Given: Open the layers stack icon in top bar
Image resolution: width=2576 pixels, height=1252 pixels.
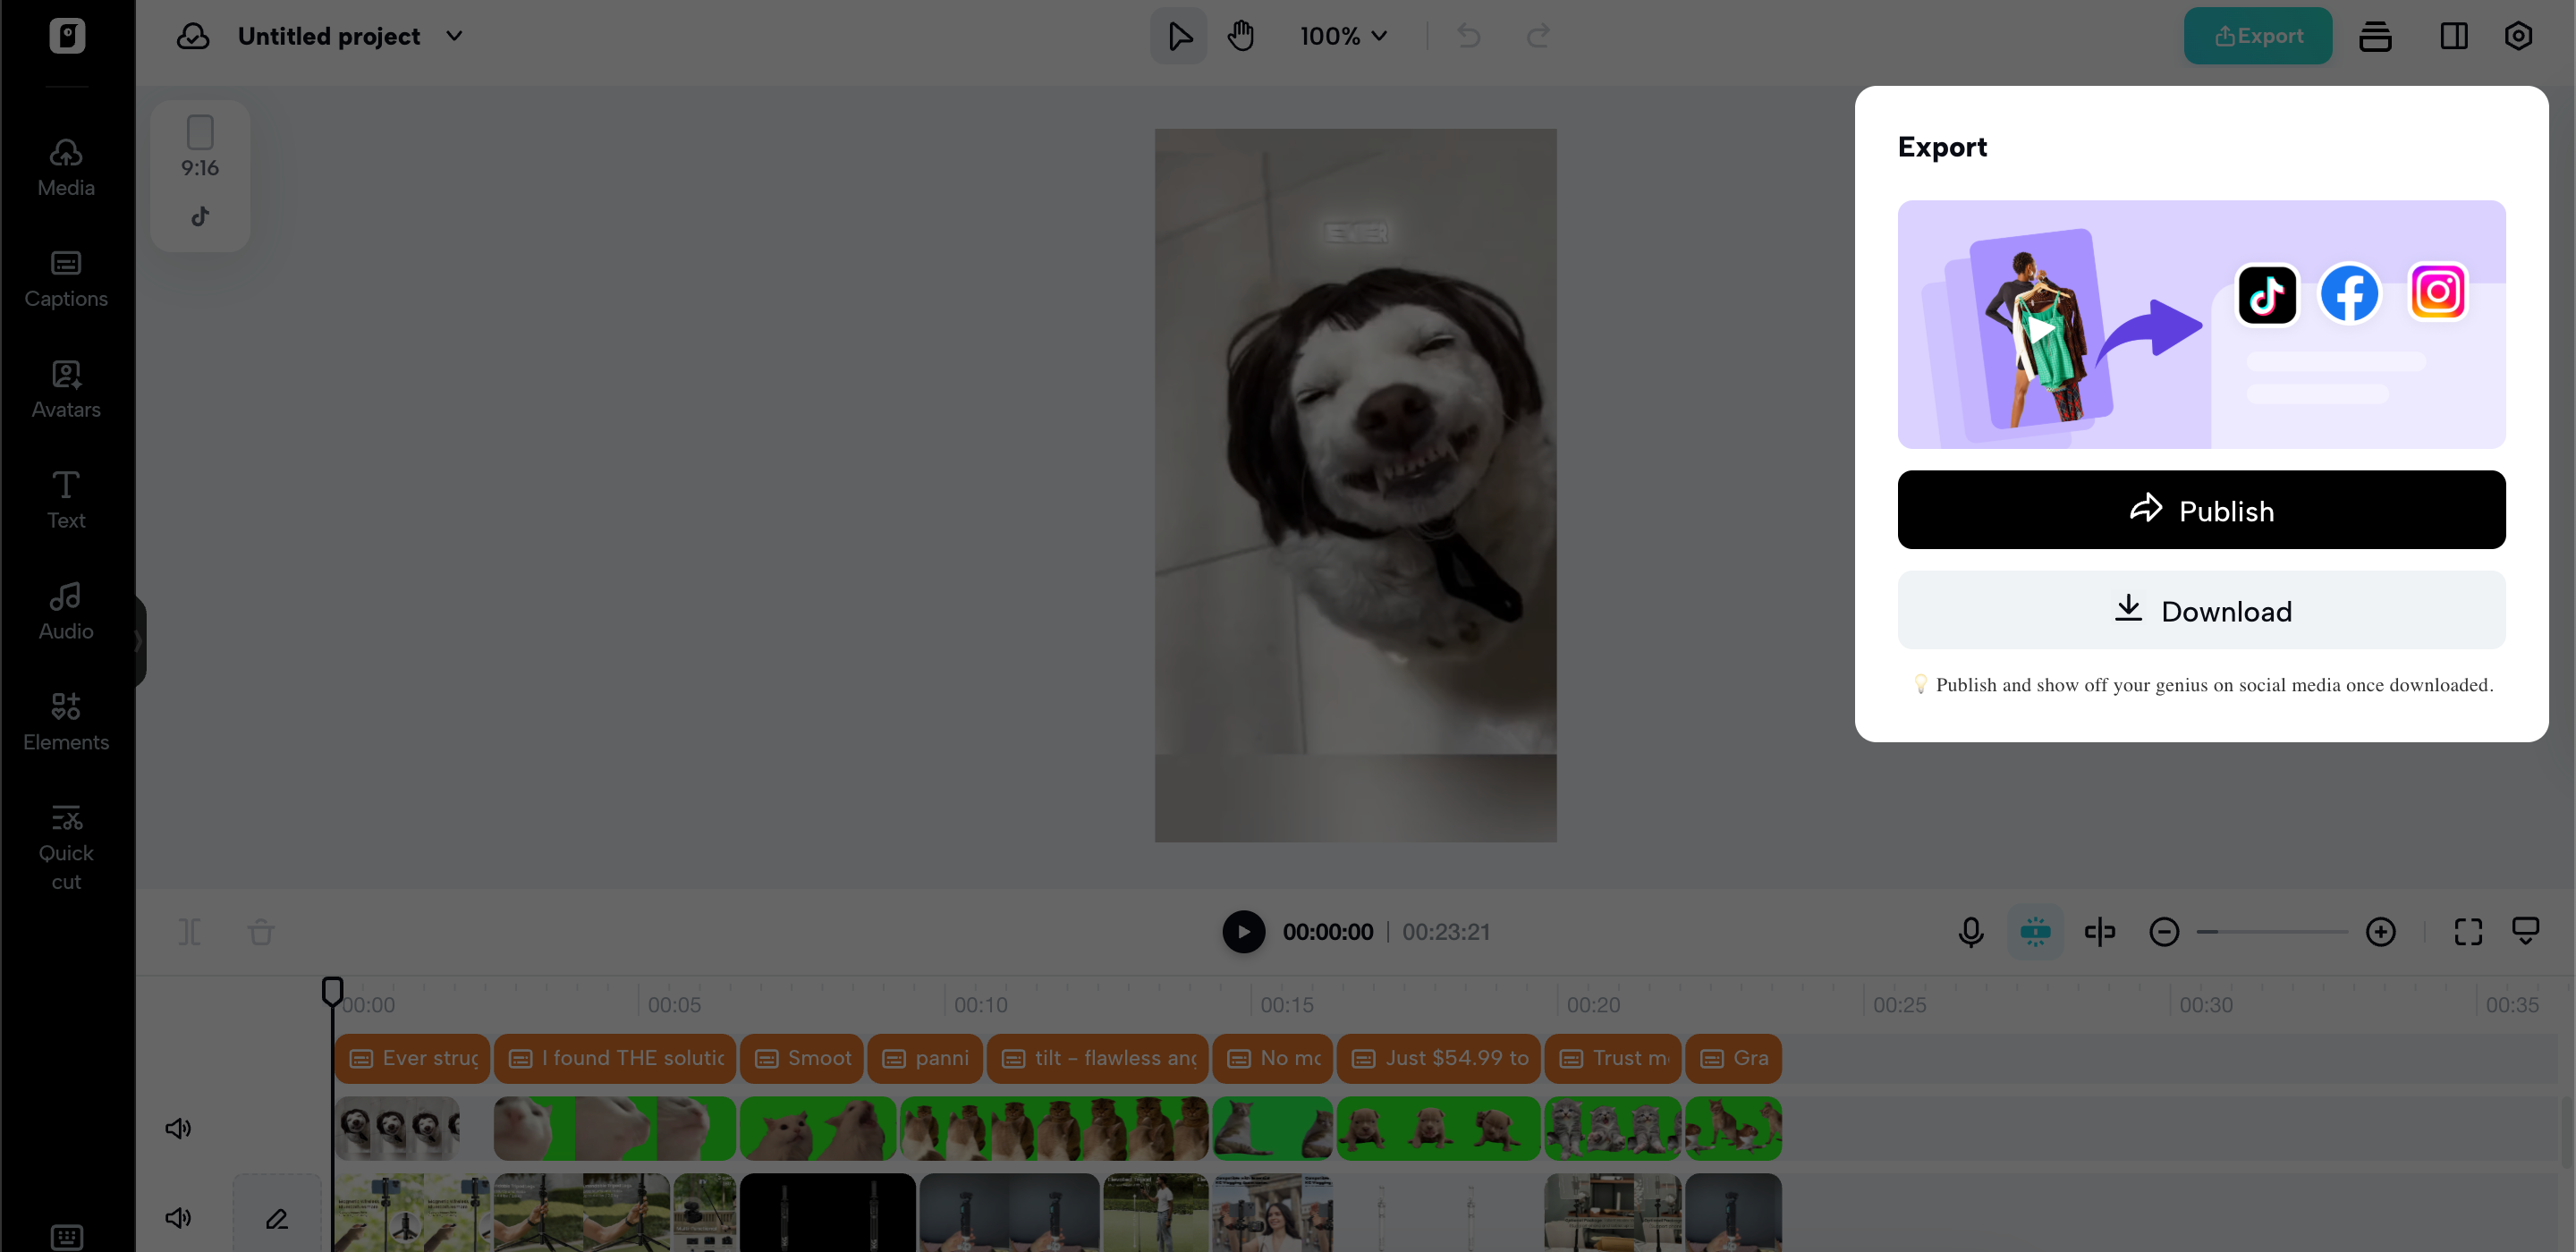Looking at the screenshot, I should tap(2375, 36).
